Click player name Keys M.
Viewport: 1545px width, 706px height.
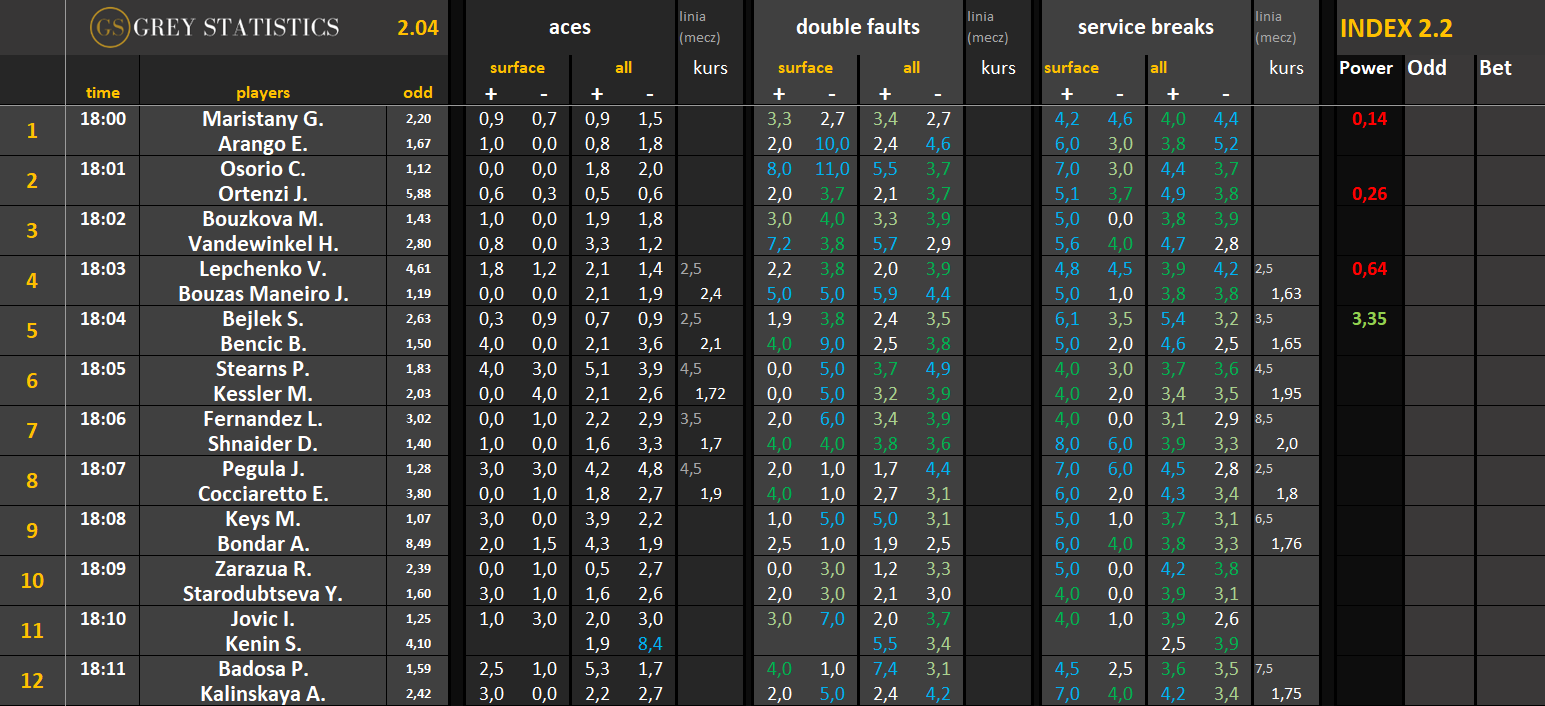263,519
